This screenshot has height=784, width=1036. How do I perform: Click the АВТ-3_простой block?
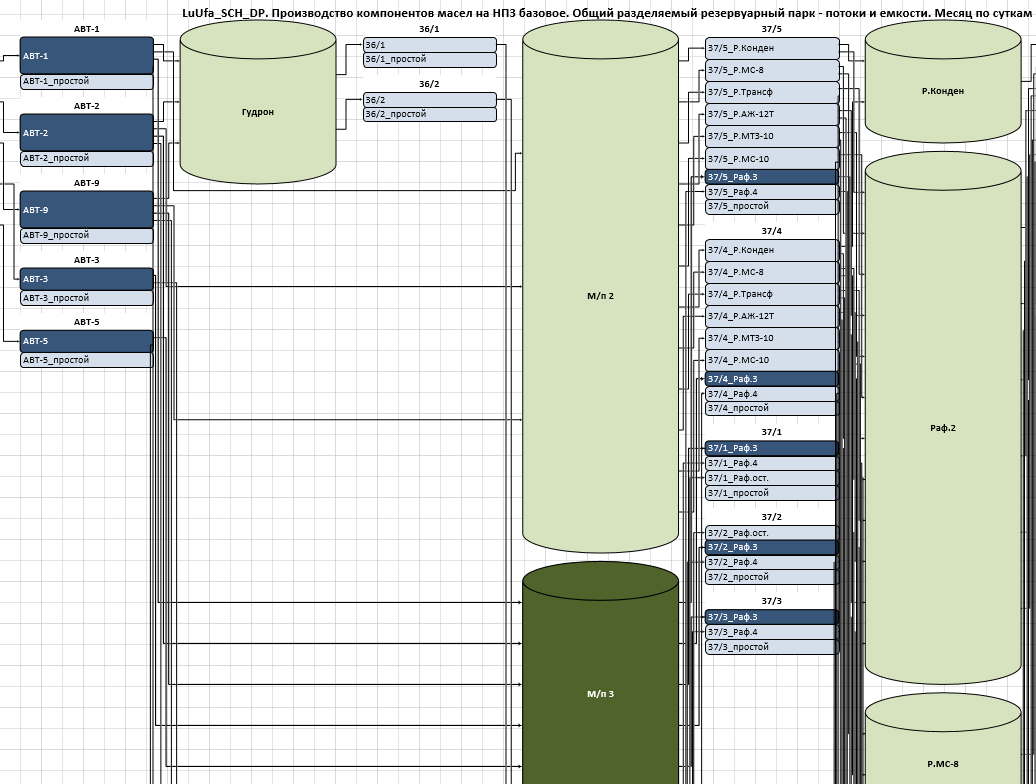tap(87, 298)
